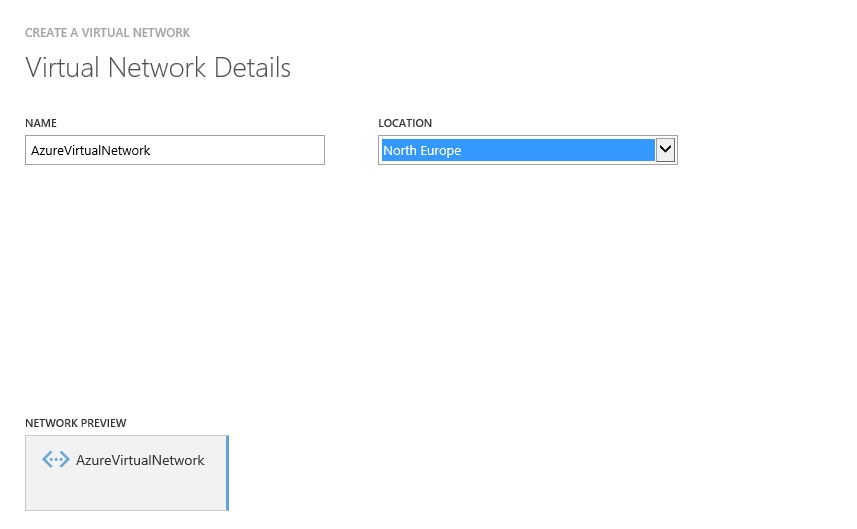
Task: Click the word Virtual in the page heading
Action: coord(62,68)
